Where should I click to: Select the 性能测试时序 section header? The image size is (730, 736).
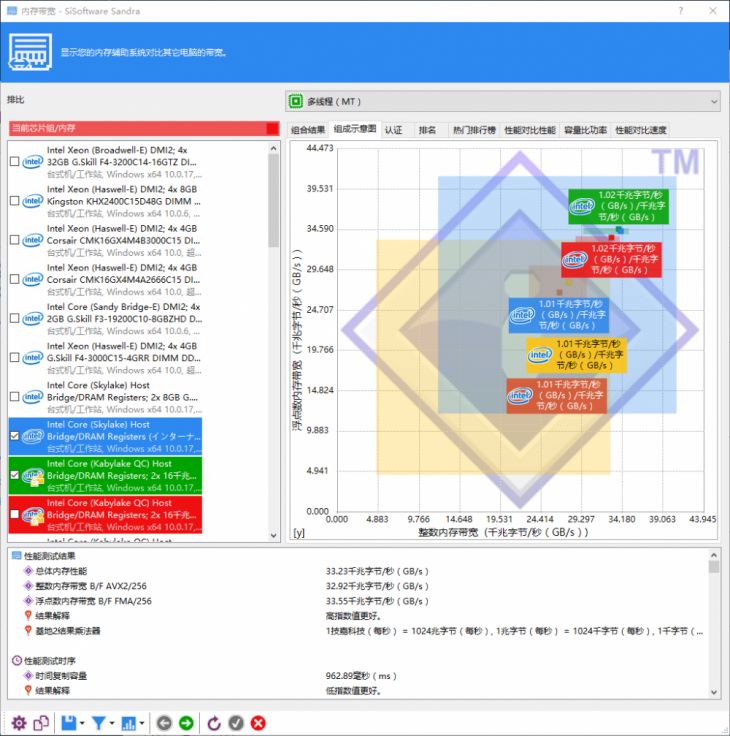[x=49, y=660]
